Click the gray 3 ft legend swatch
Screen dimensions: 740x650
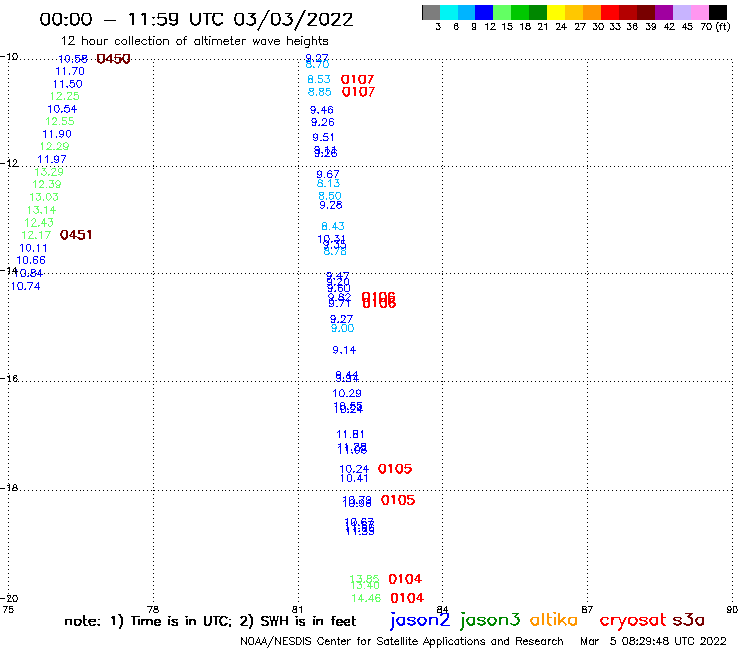pos(431,12)
